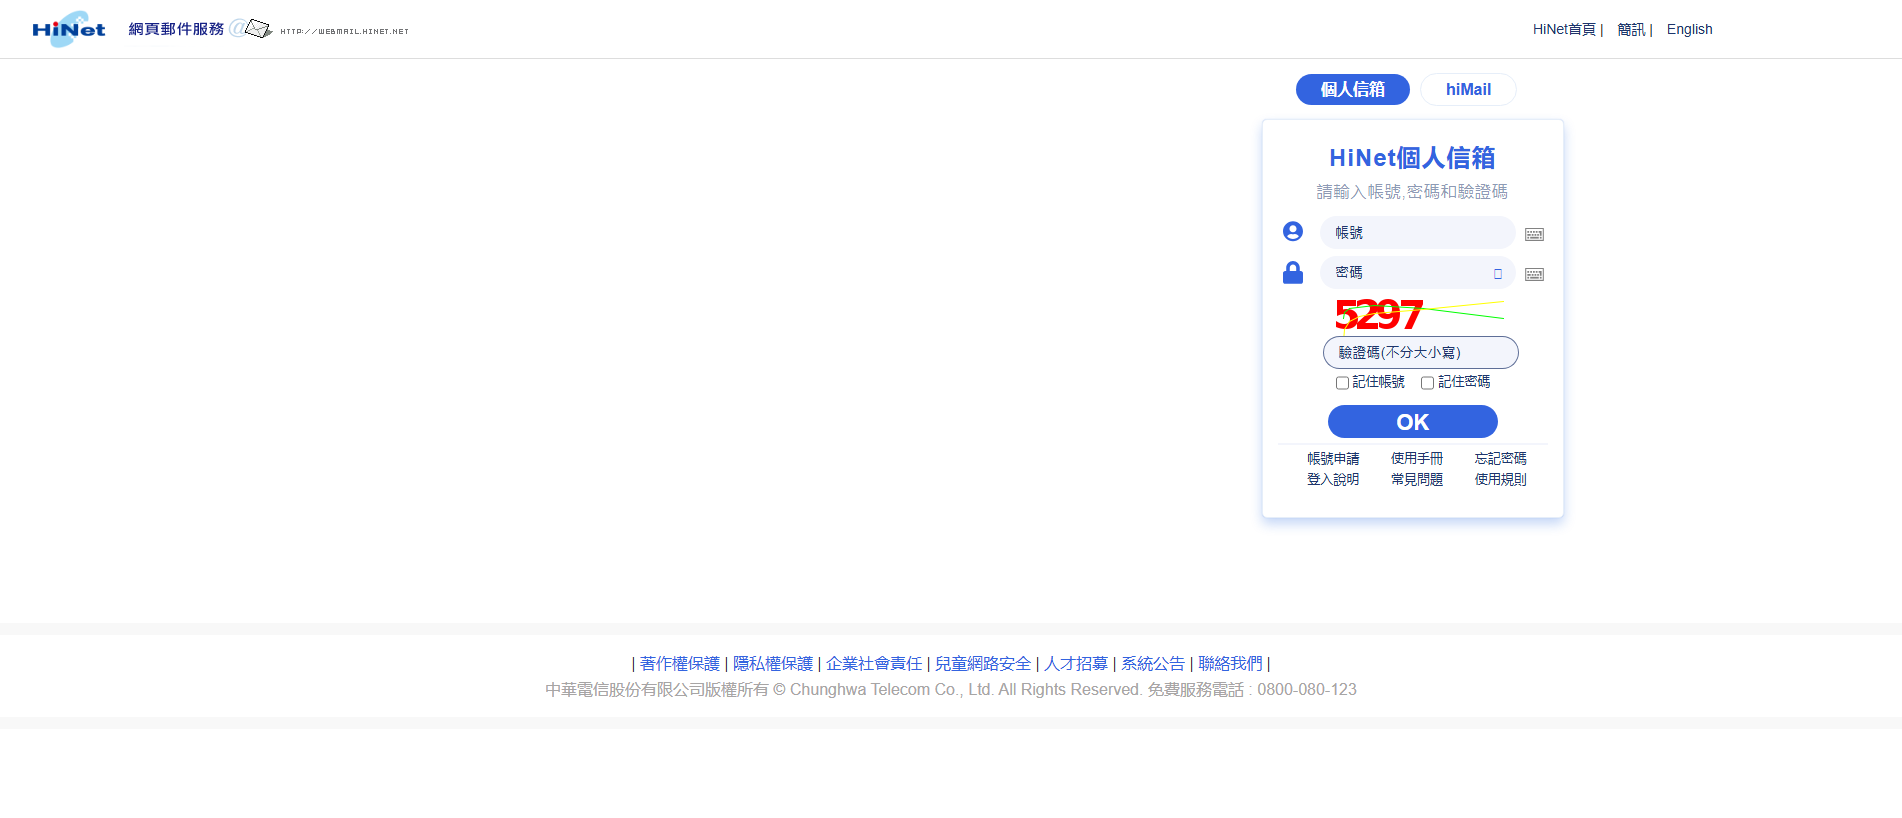
Task: Open 人才招募 footer link
Action: tap(1076, 663)
